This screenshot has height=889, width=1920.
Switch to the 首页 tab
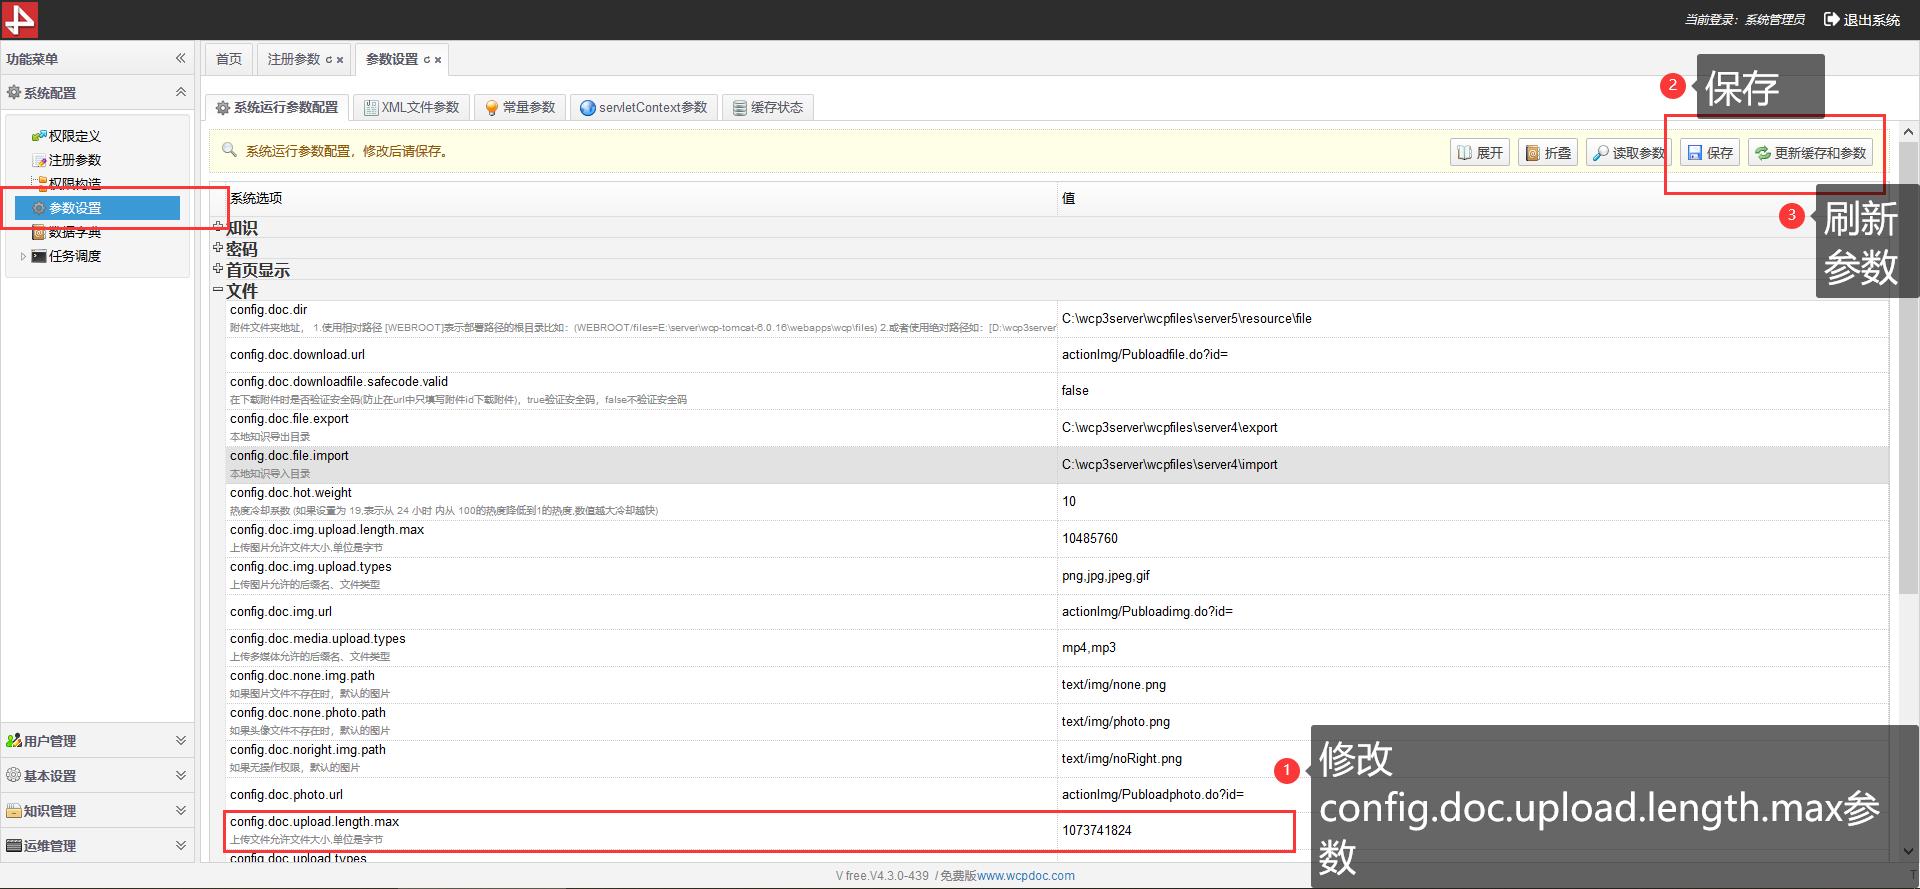pyautogui.click(x=229, y=59)
